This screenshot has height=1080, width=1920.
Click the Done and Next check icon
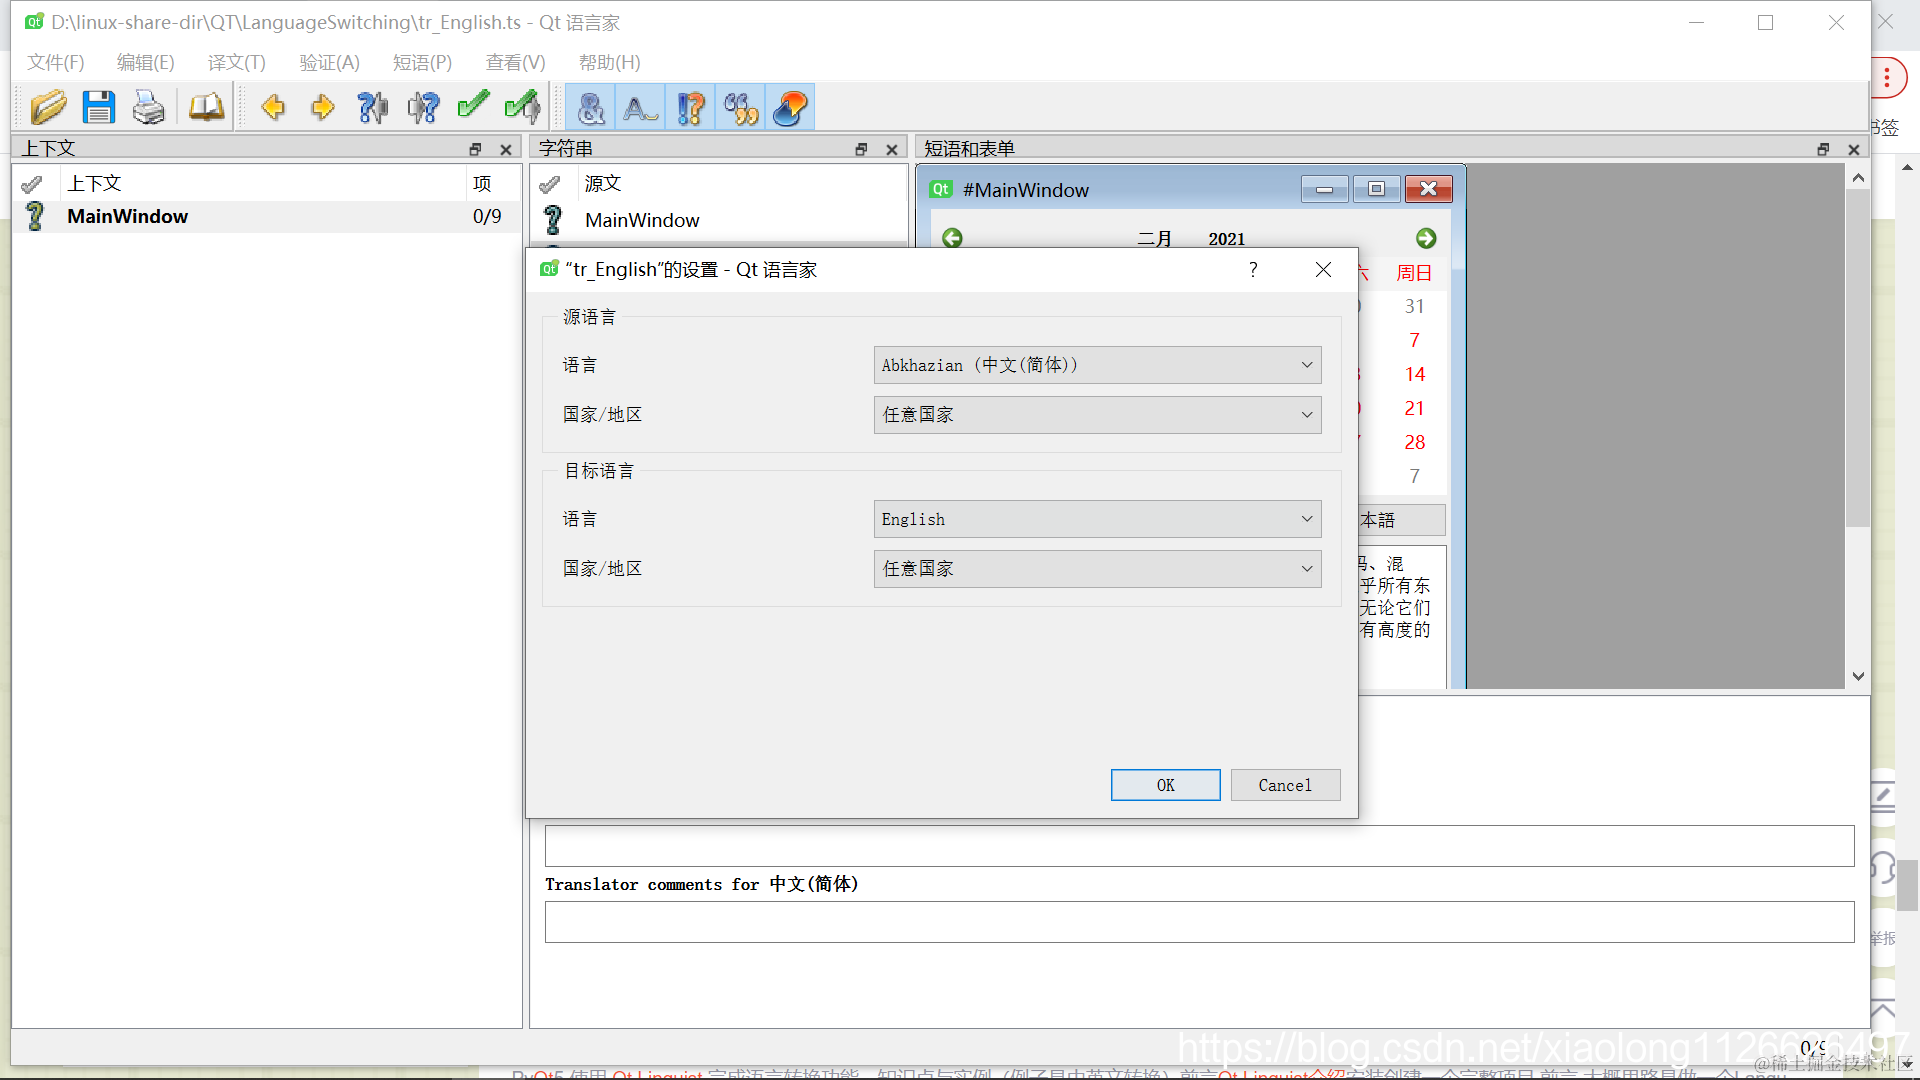pyautogui.click(x=523, y=107)
